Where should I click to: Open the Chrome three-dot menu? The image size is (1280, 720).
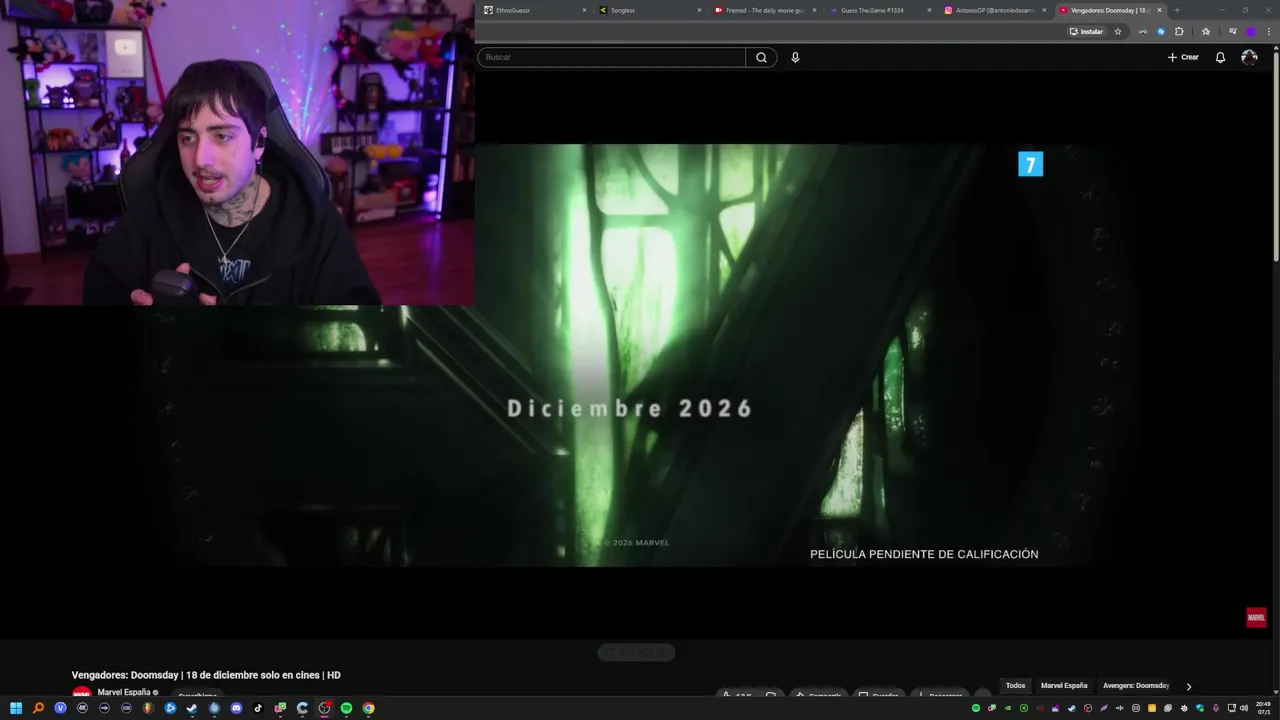coord(1269,32)
